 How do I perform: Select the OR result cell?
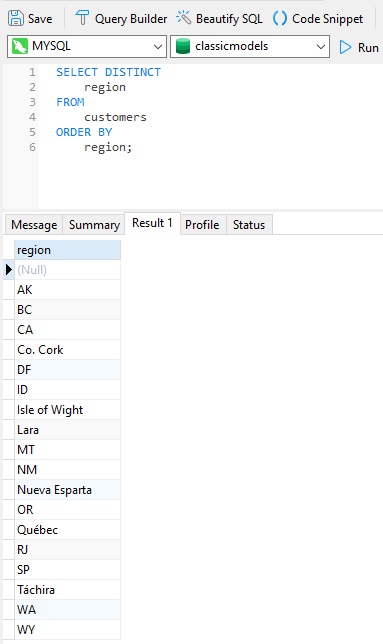[67, 510]
